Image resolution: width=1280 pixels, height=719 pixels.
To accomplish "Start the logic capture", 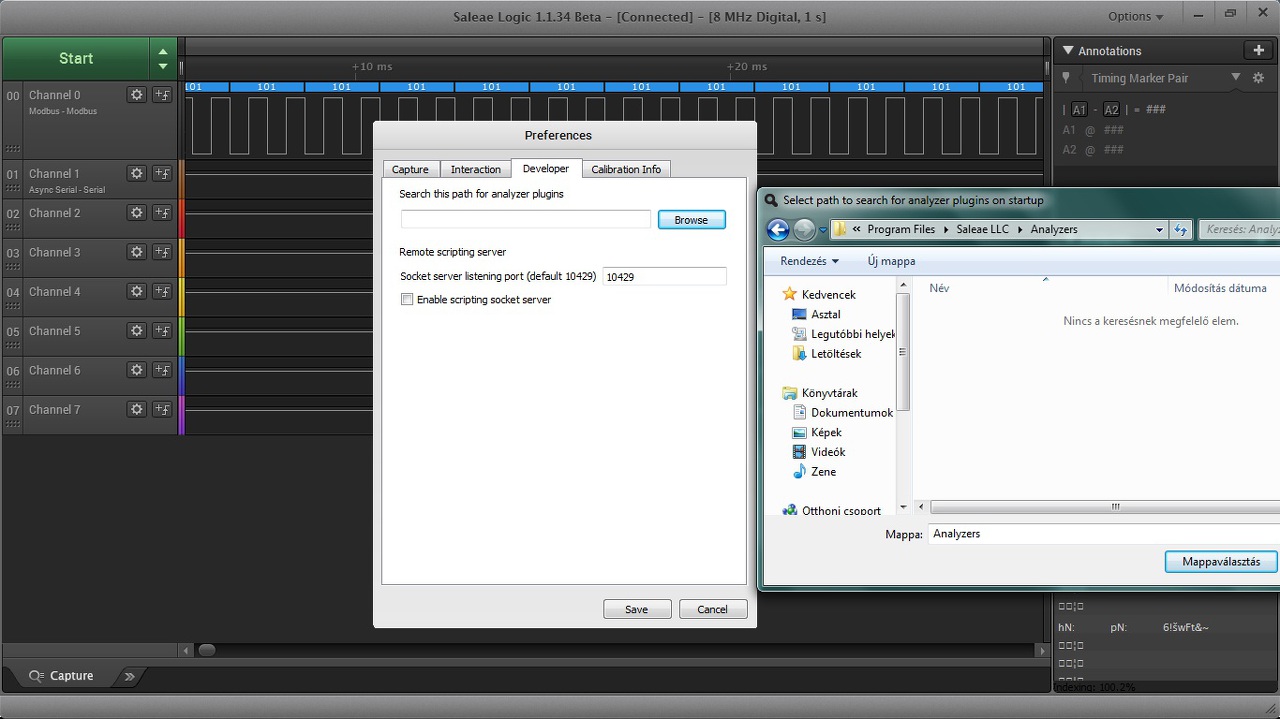I will pos(76,58).
